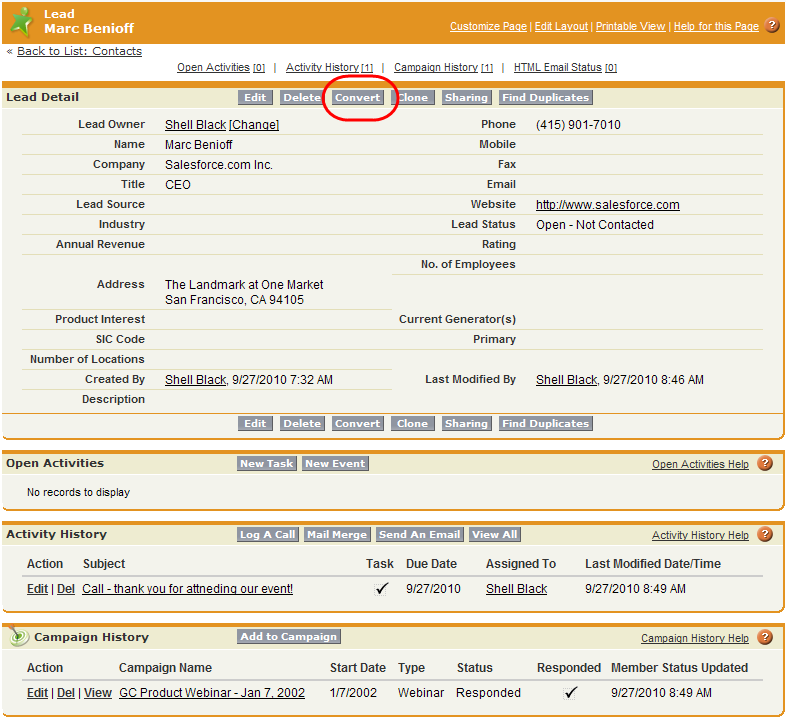Open help icon in the page header
786x719 pixels.
[772, 25]
